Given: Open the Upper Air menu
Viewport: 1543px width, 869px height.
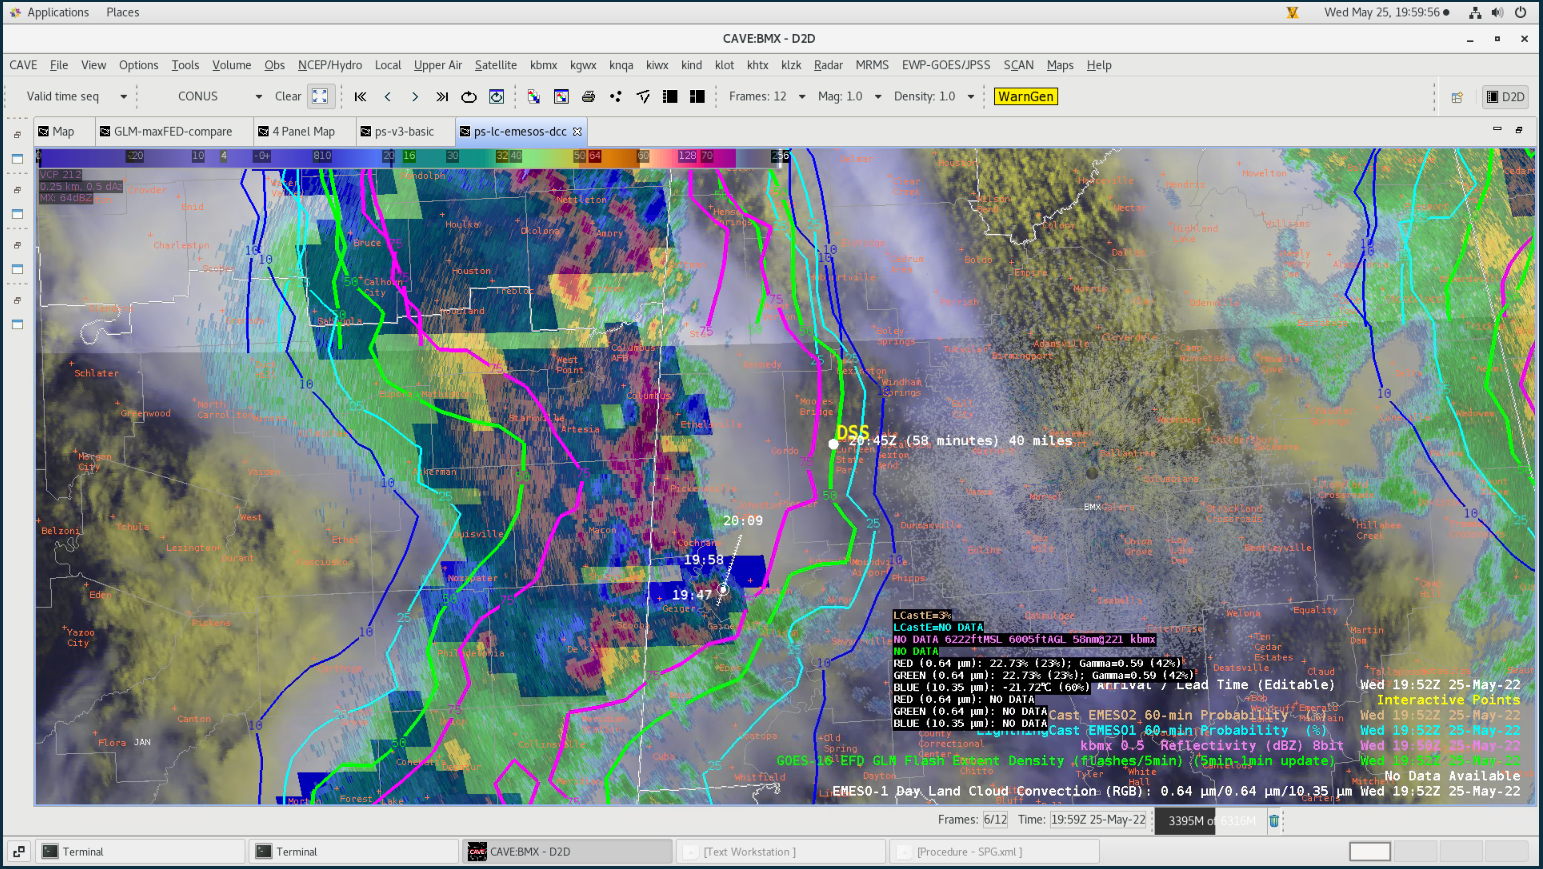Looking at the screenshot, I should click(x=437, y=65).
